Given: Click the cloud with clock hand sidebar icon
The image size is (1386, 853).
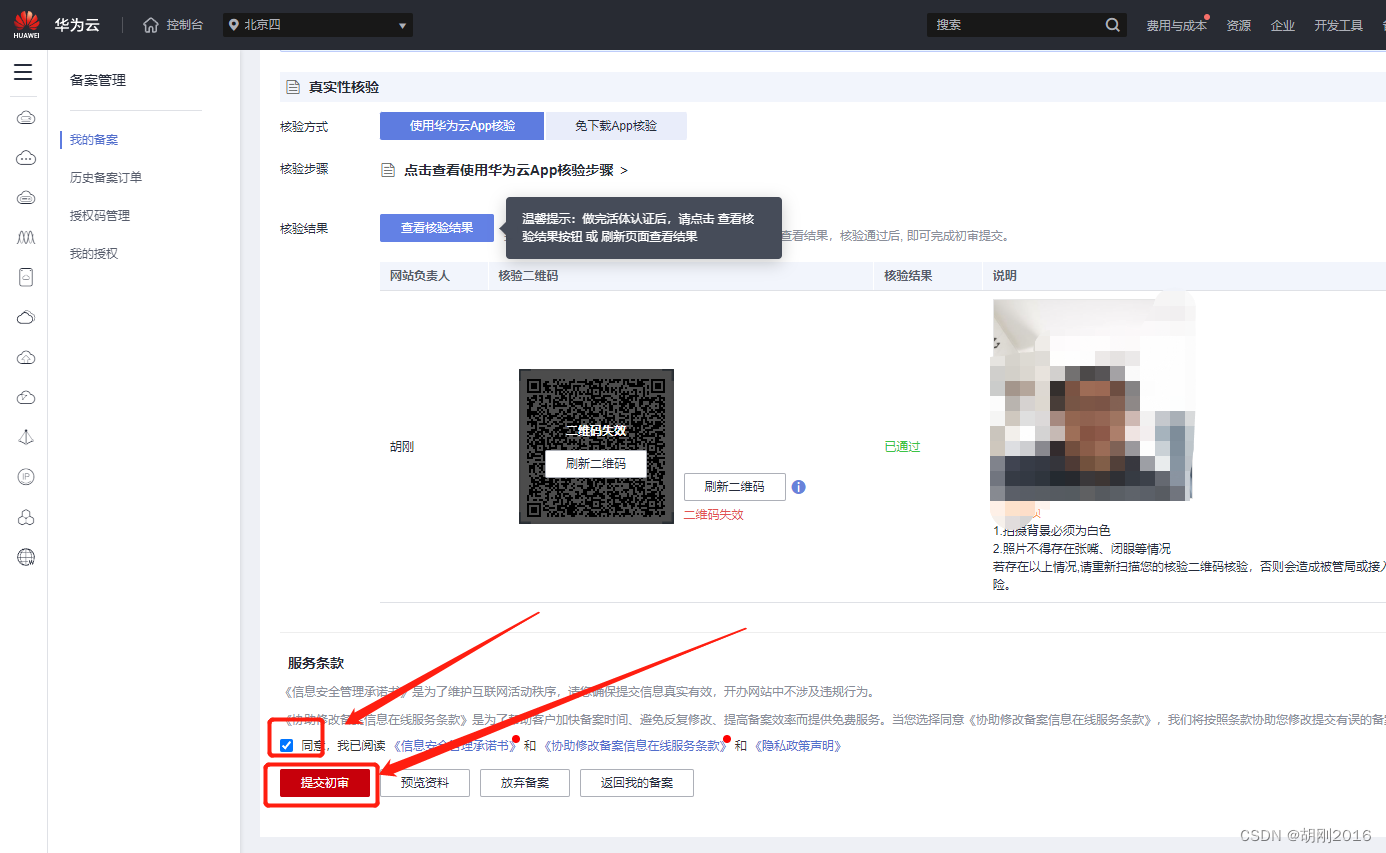Looking at the screenshot, I should click(x=27, y=397).
